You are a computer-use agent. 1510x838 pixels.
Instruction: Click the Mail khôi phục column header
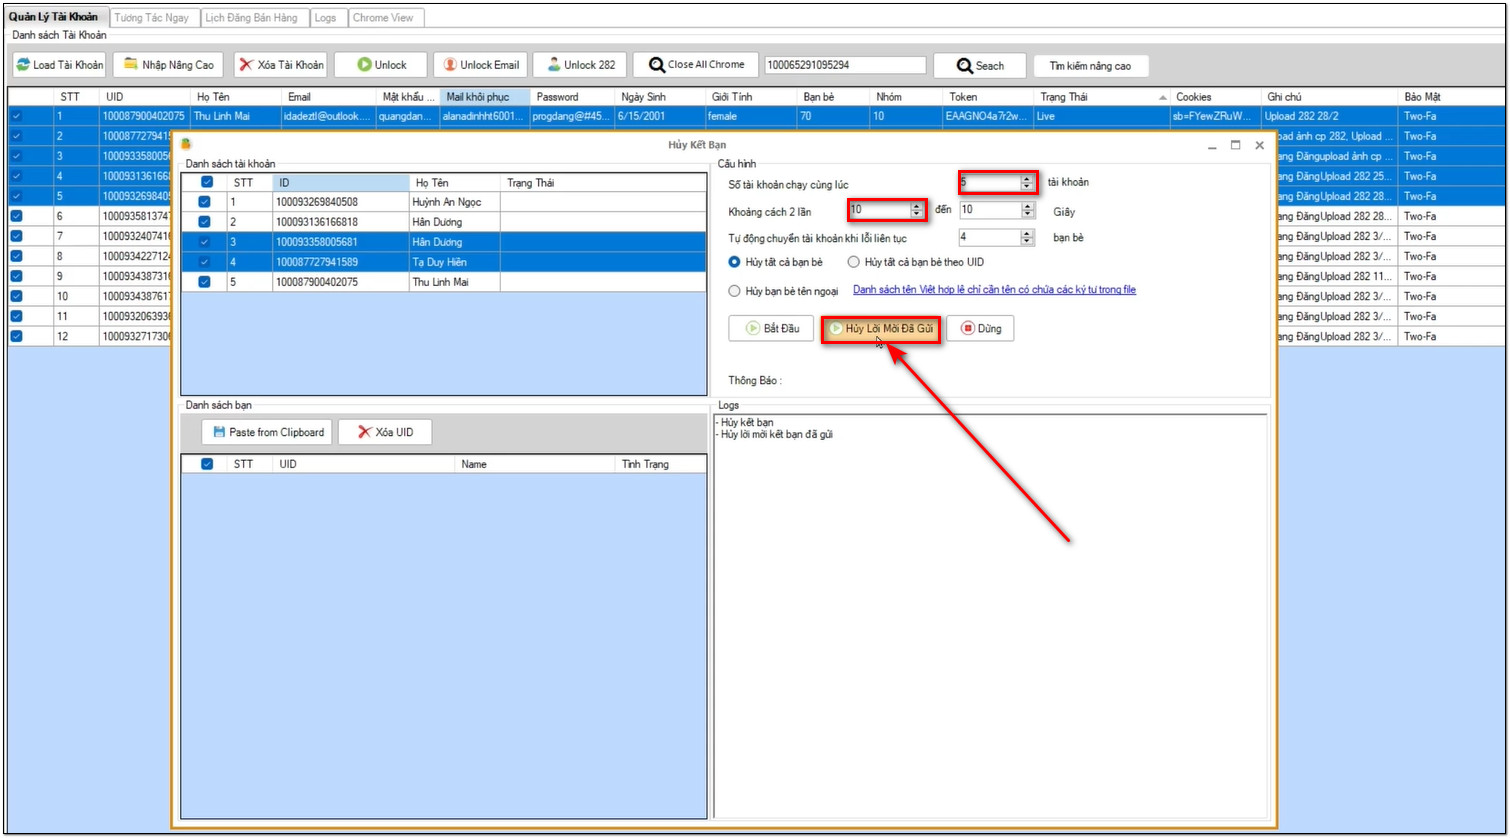484,97
